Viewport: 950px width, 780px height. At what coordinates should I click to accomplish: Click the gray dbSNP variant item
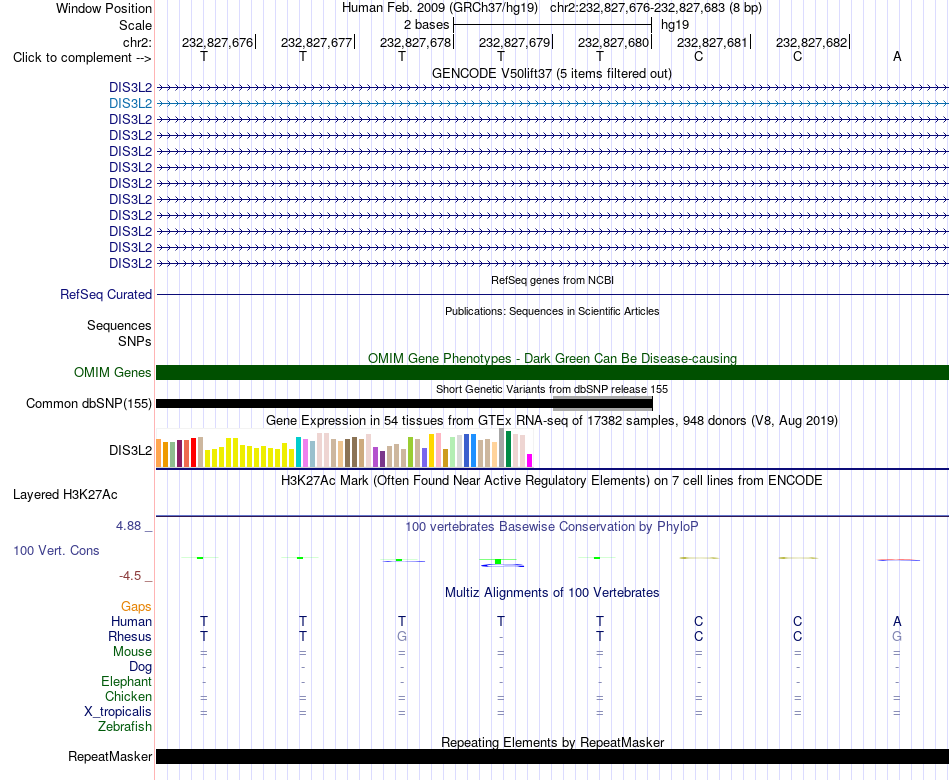click(x=603, y=404)
